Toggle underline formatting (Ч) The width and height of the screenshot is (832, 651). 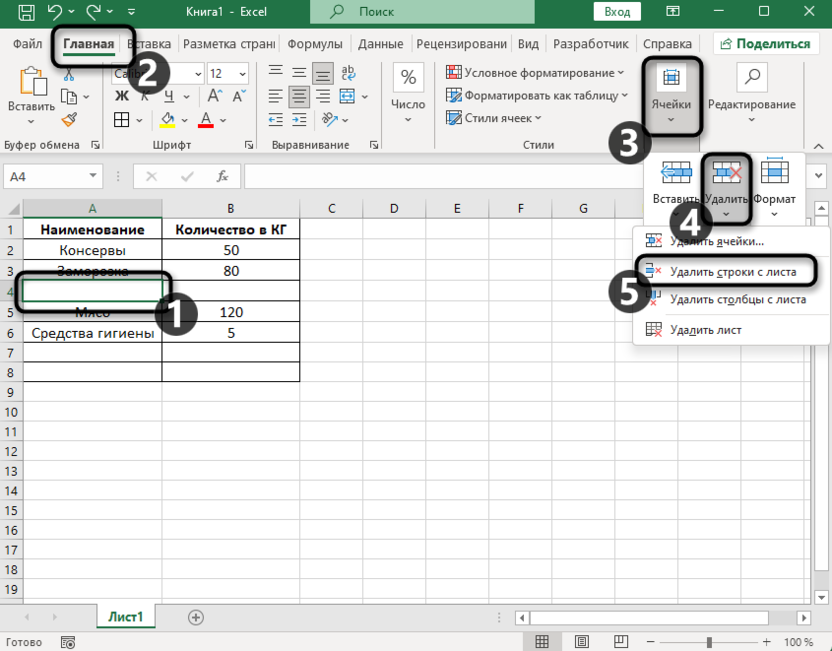click(169, 97)
